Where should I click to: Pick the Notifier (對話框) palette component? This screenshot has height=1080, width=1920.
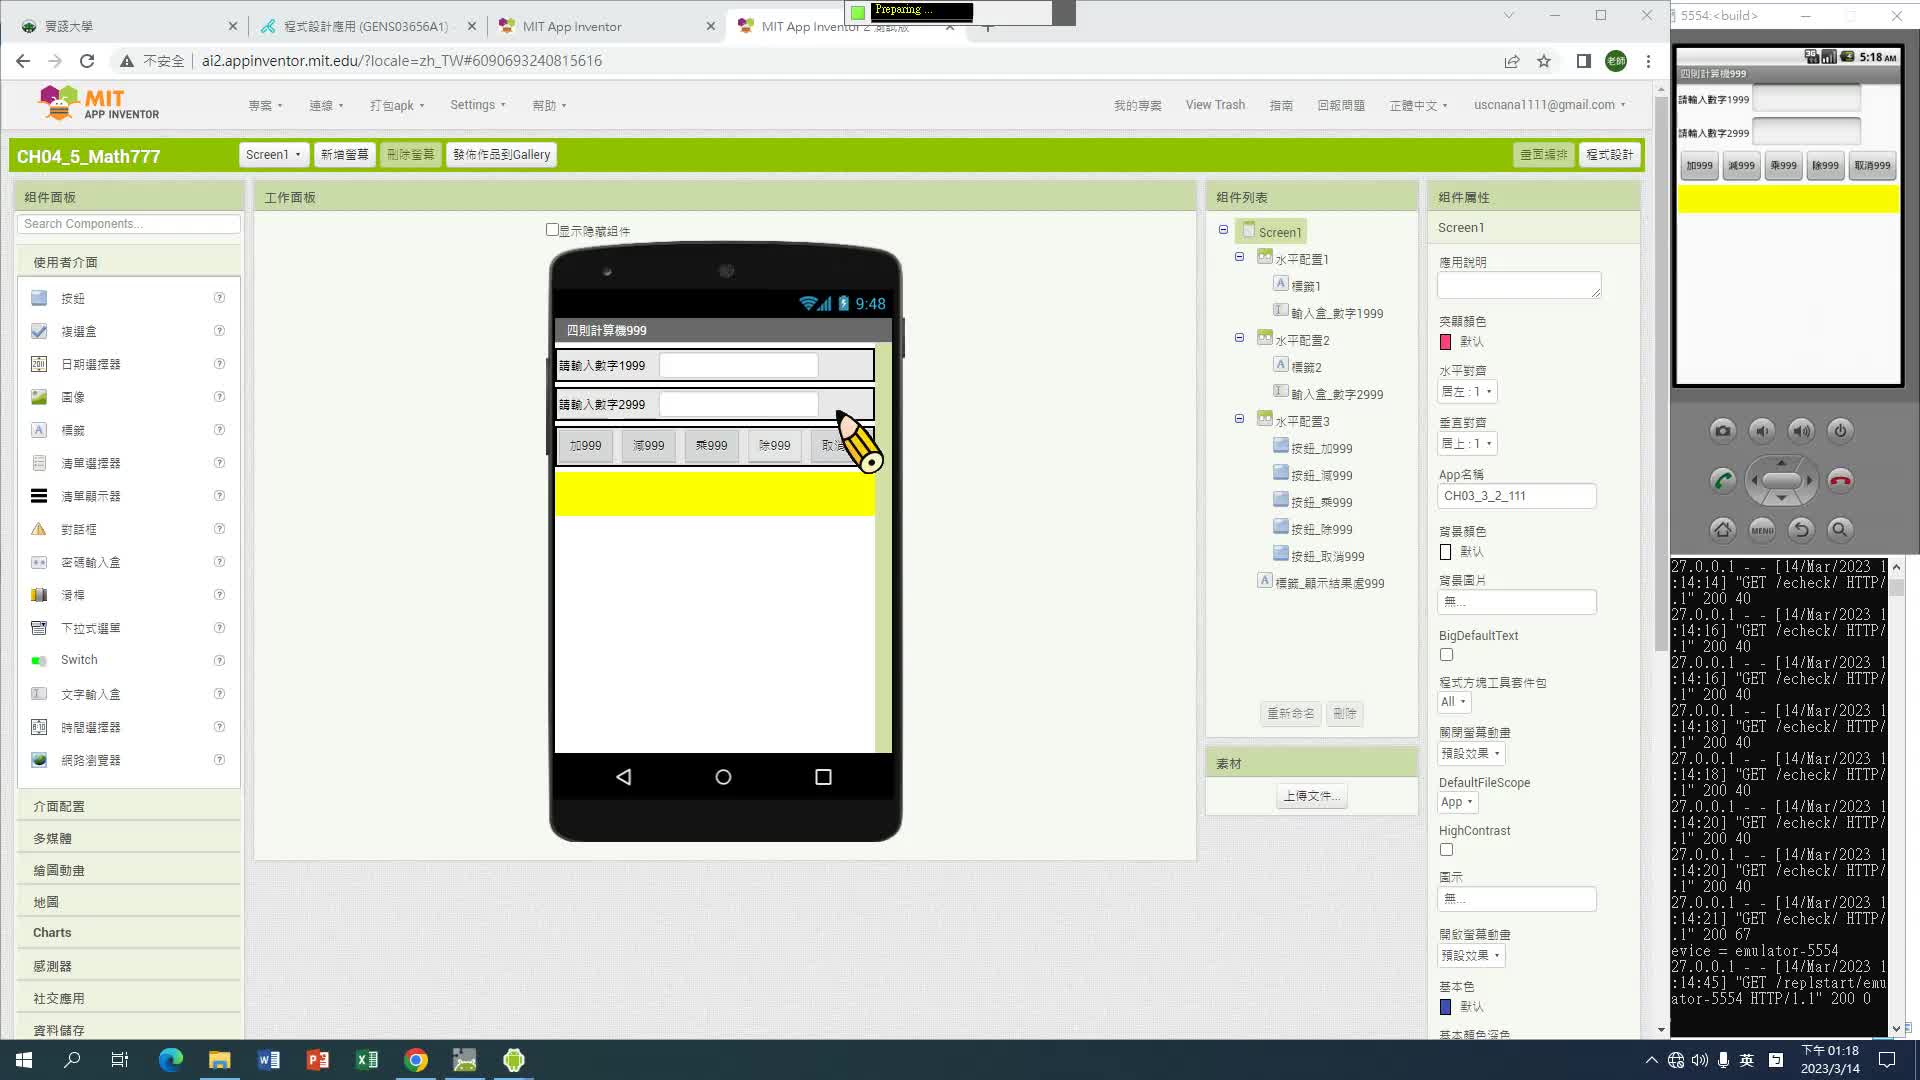pyautogui.click(x=78, y=529)
